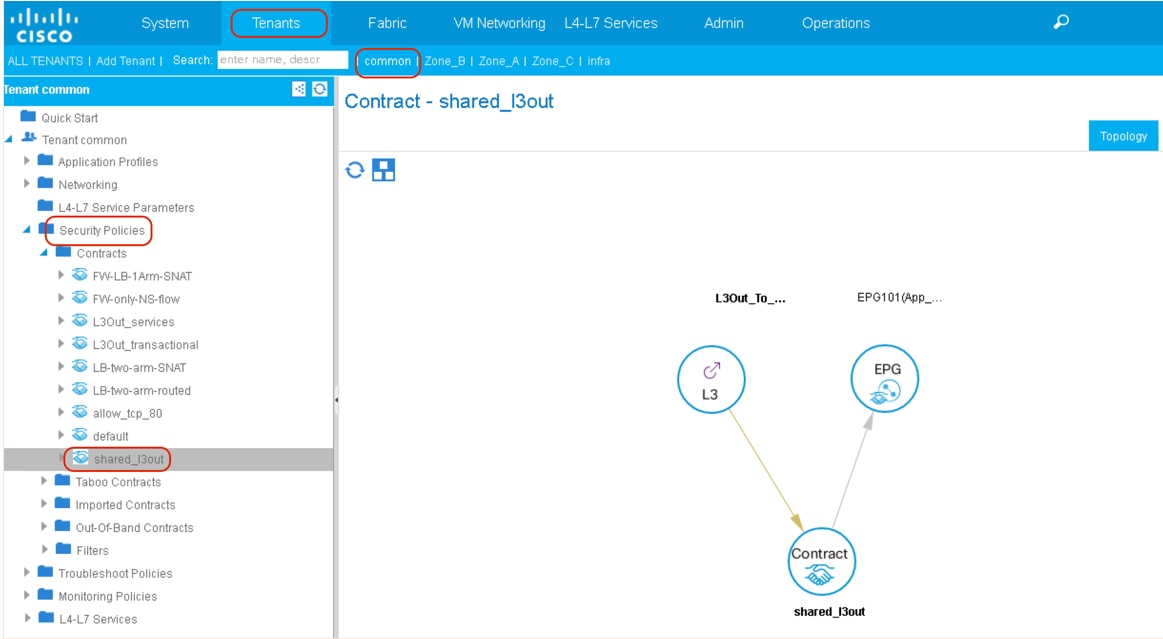Select the EPG node in topology
The image size is (1163, 639).
click(x=885, y=379)
